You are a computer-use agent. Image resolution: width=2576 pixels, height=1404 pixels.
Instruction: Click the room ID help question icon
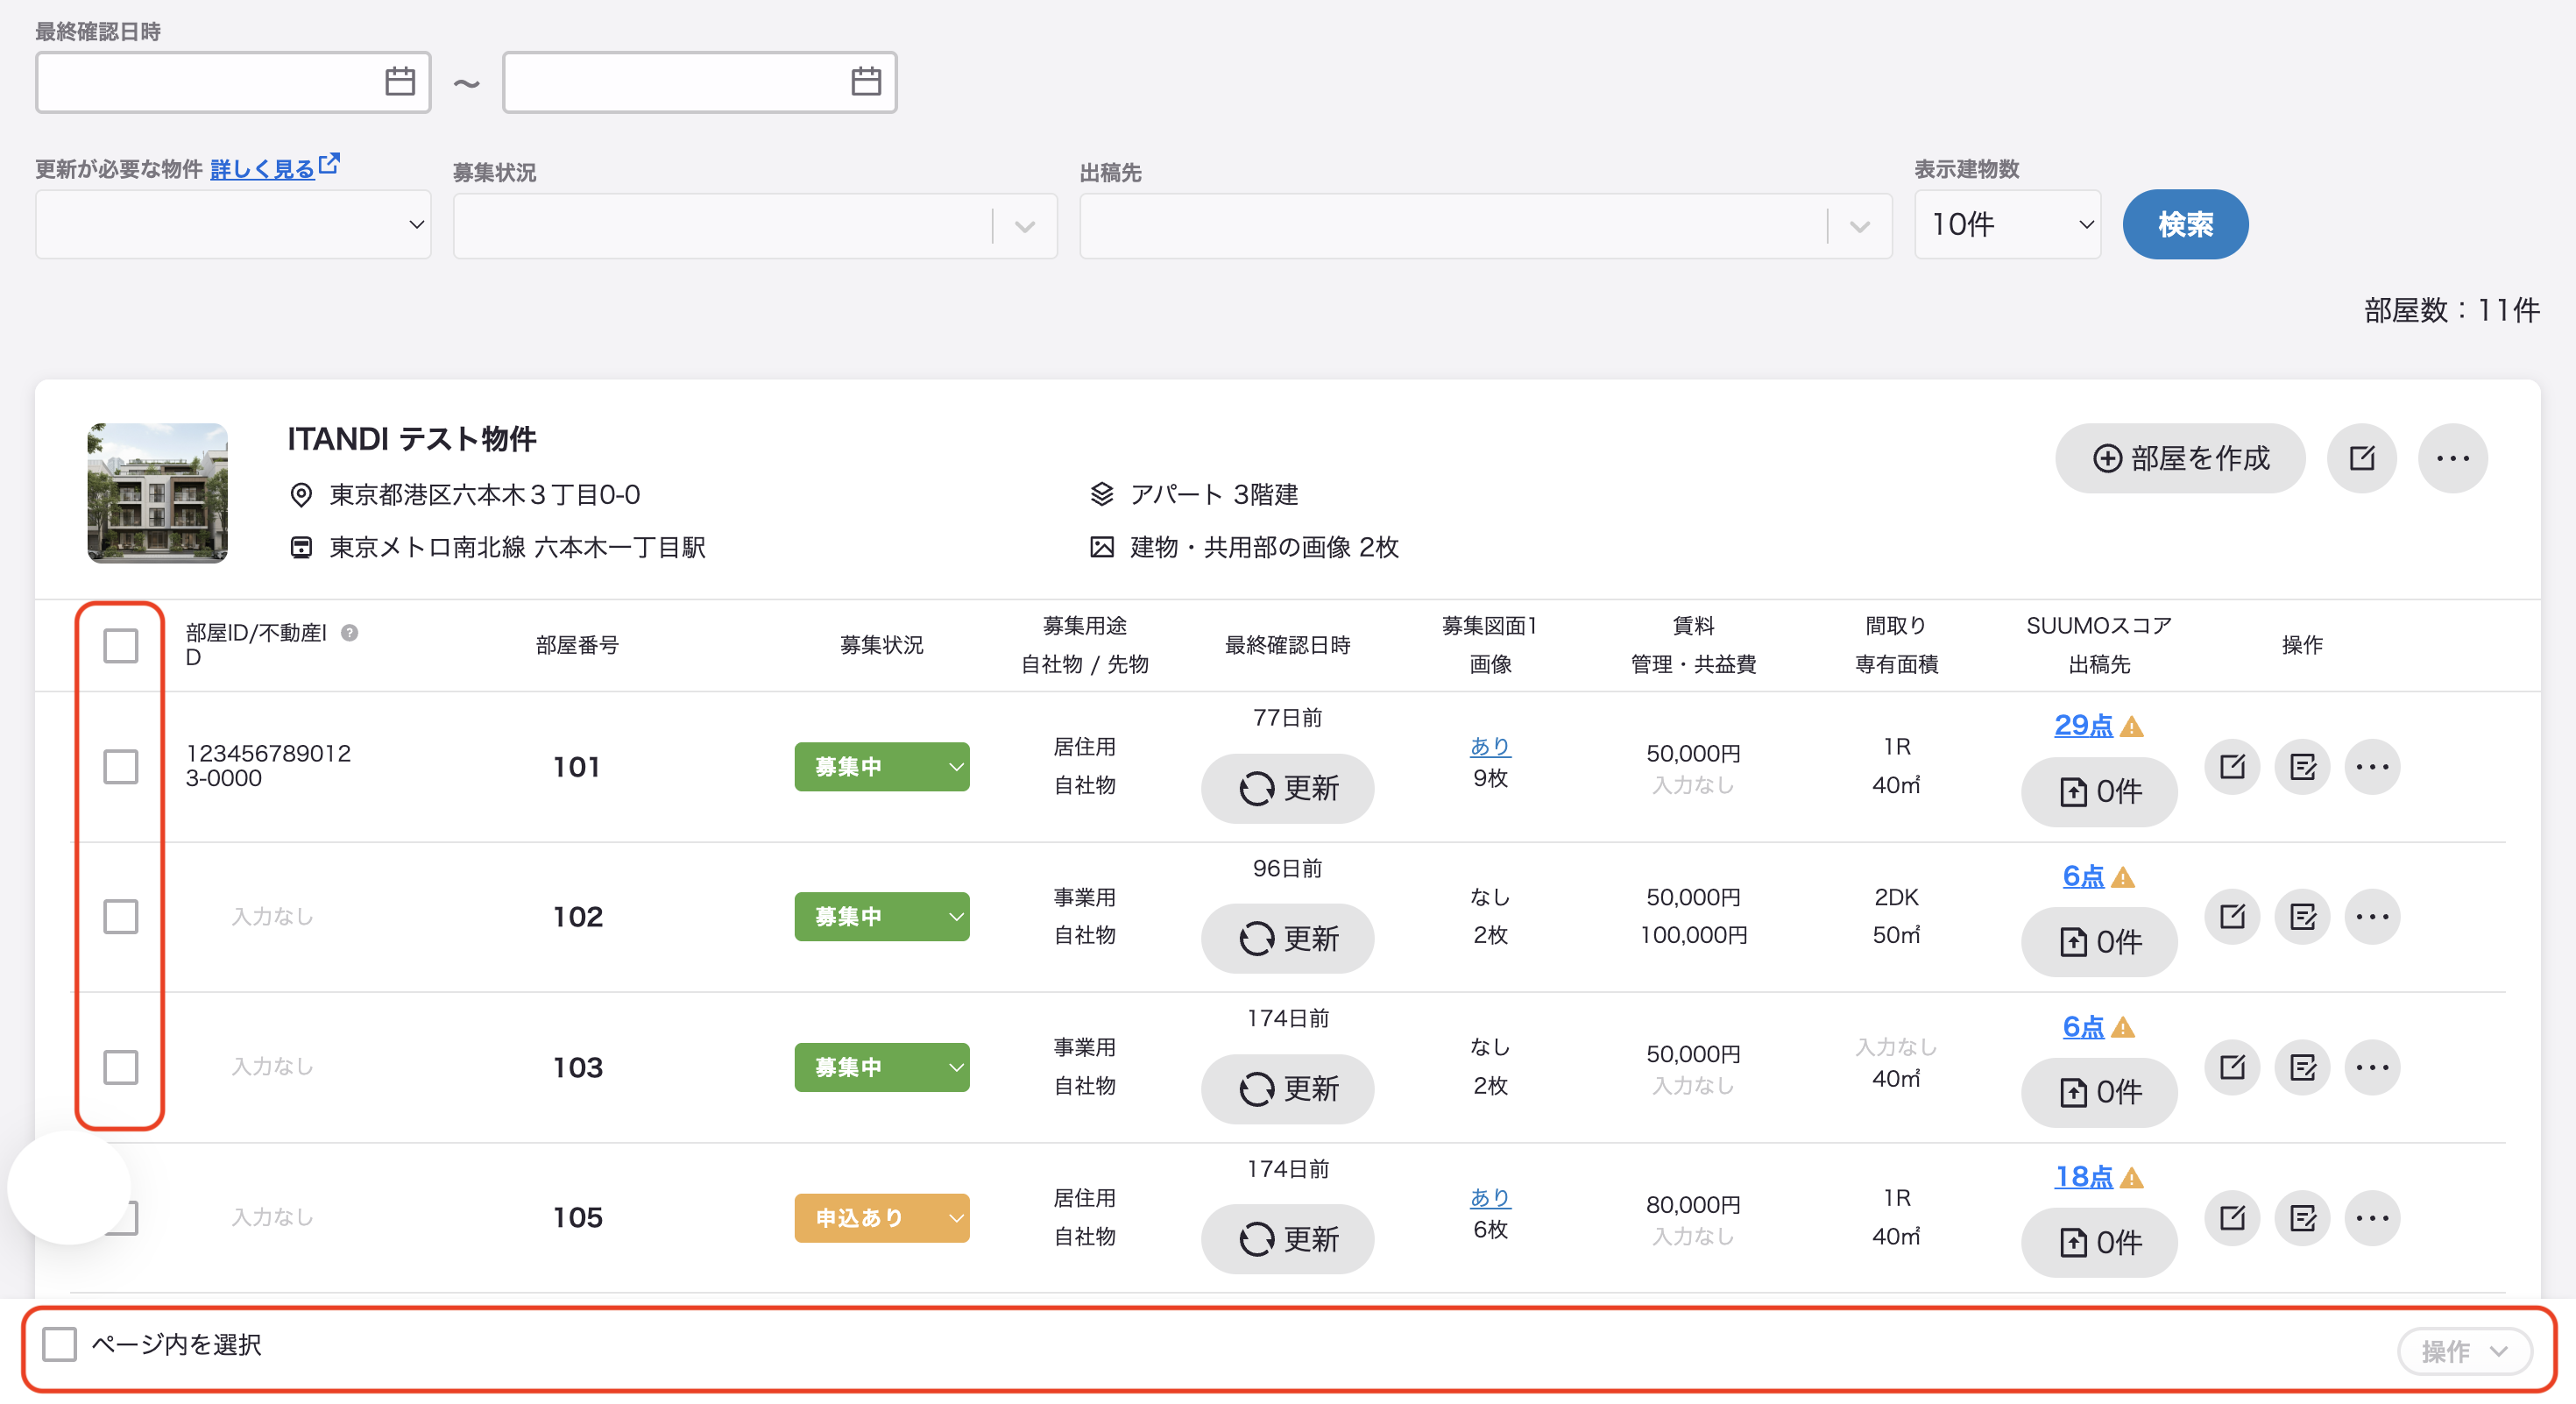tap(349, 632)
